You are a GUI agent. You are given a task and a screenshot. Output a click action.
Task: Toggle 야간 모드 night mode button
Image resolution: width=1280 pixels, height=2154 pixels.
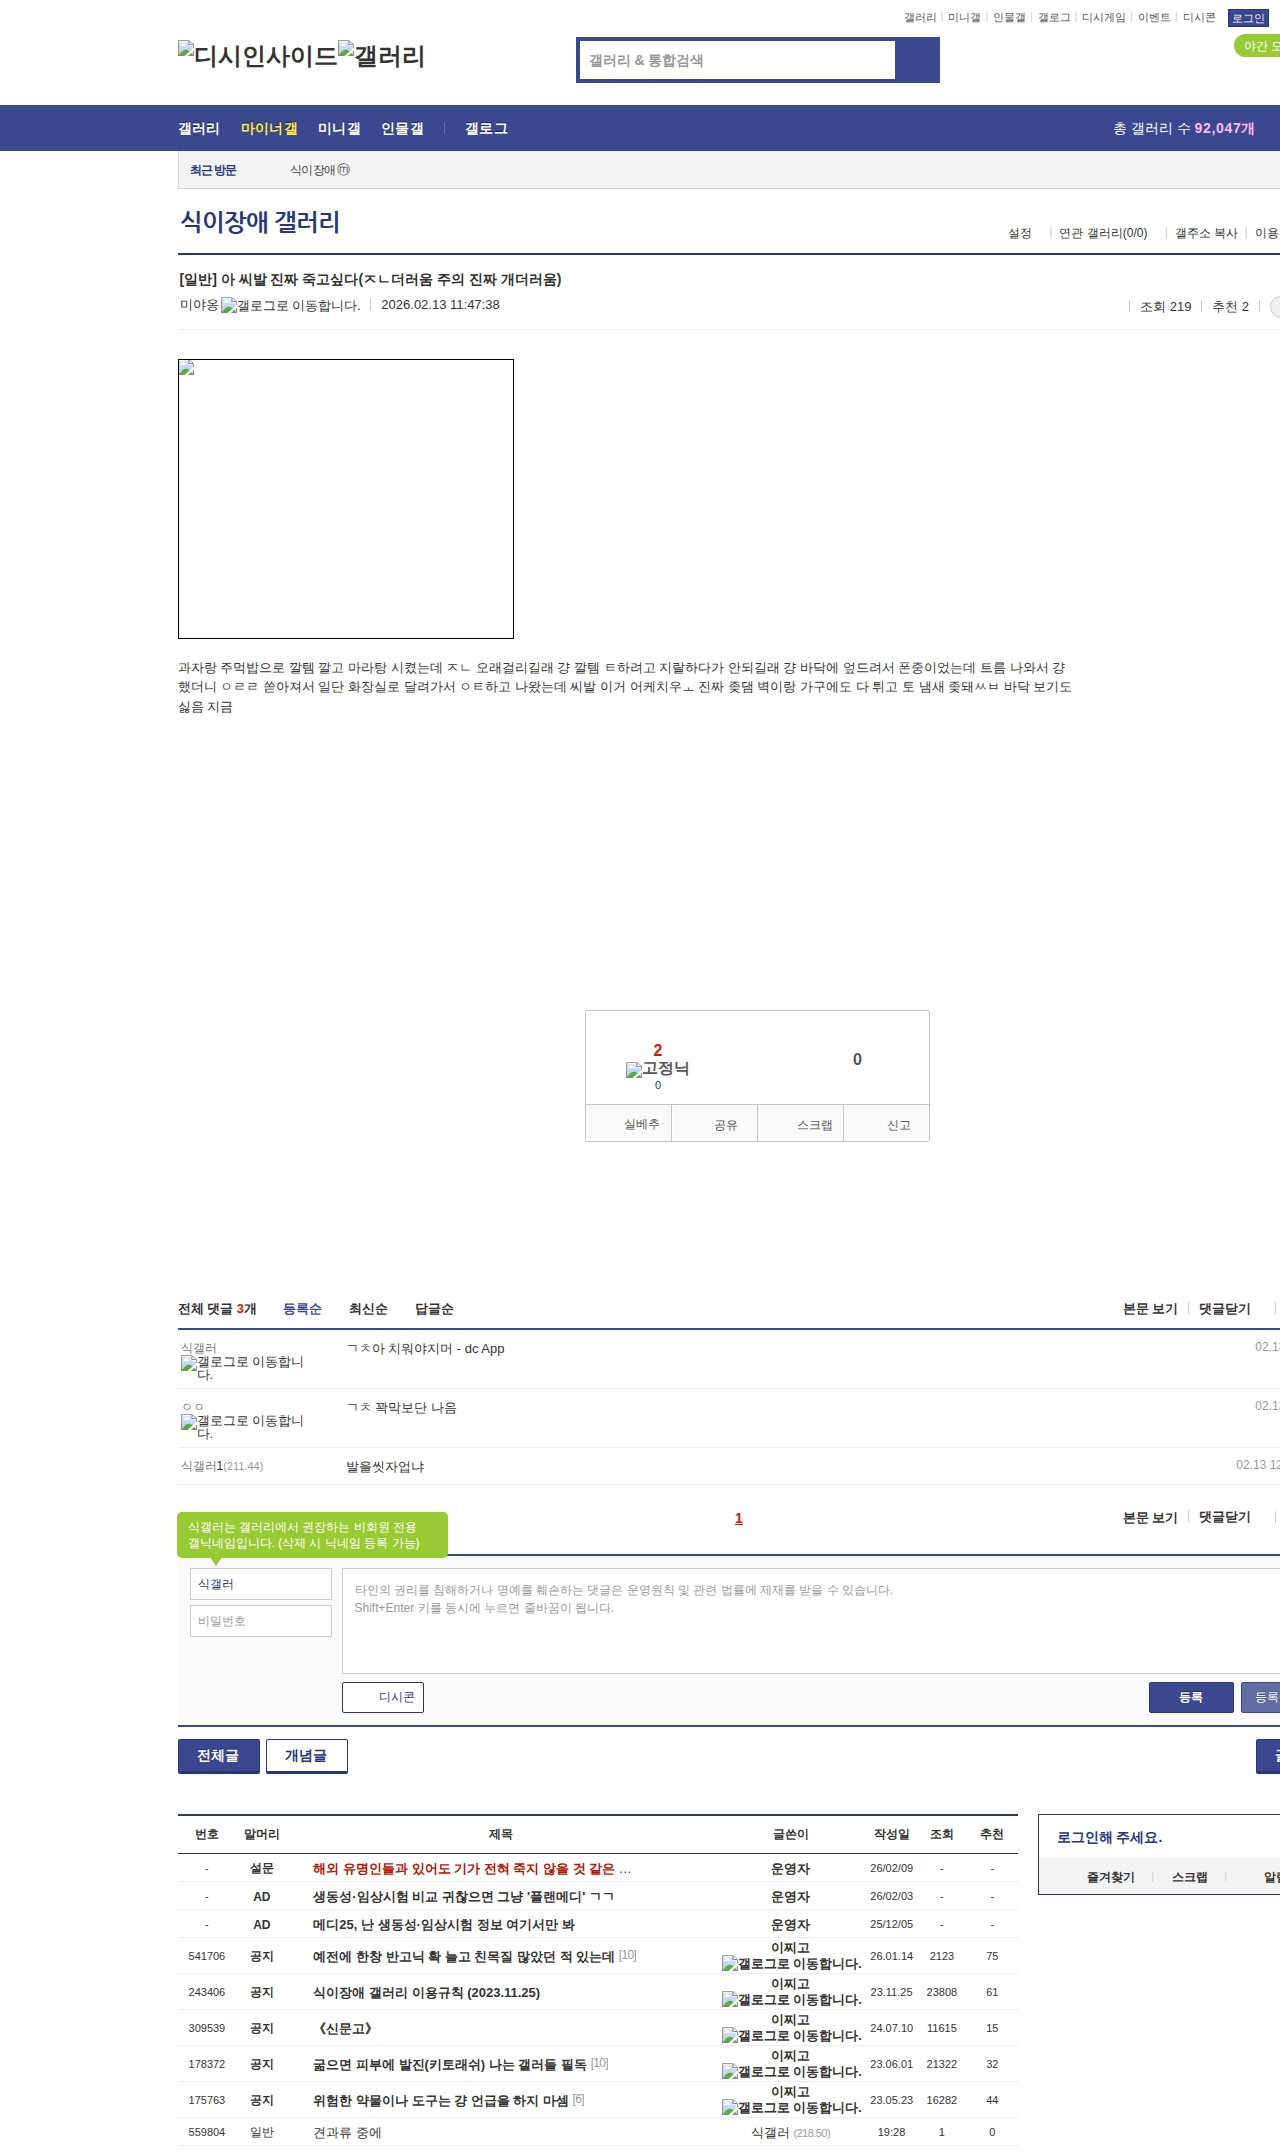(x=1257, y=46)
